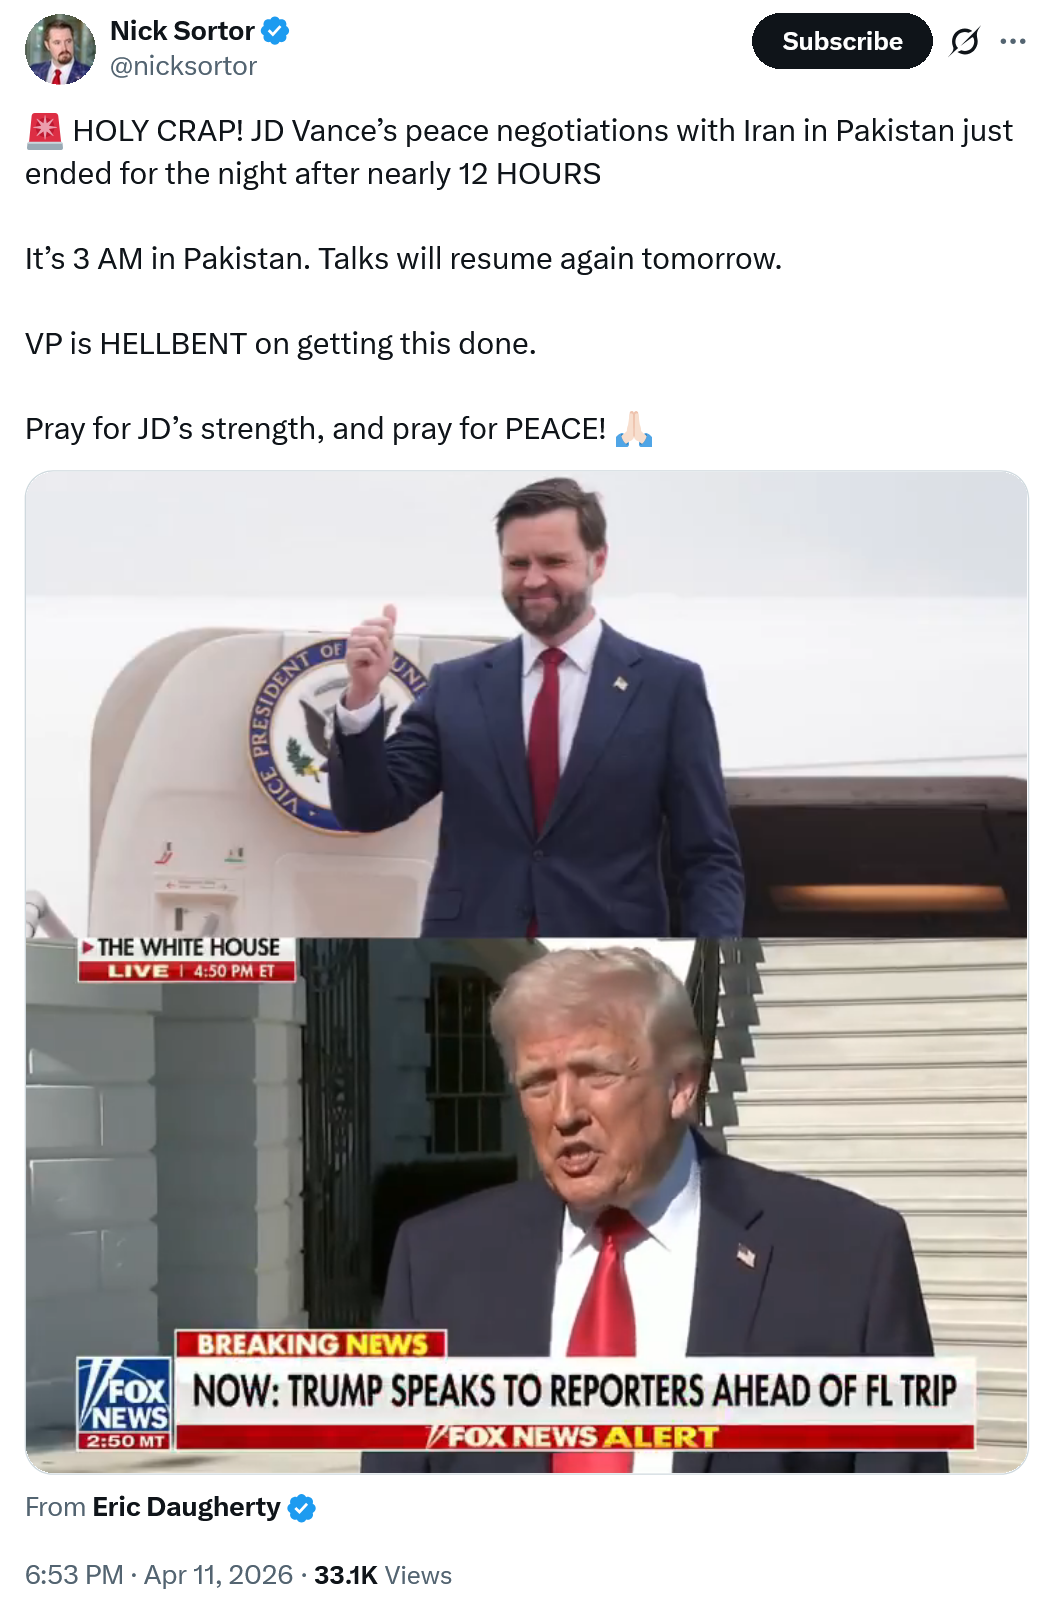This screenshot has width=1049, height=1603.
Task: Click the verified badge beside Nick Sortor
Action: 275,31
